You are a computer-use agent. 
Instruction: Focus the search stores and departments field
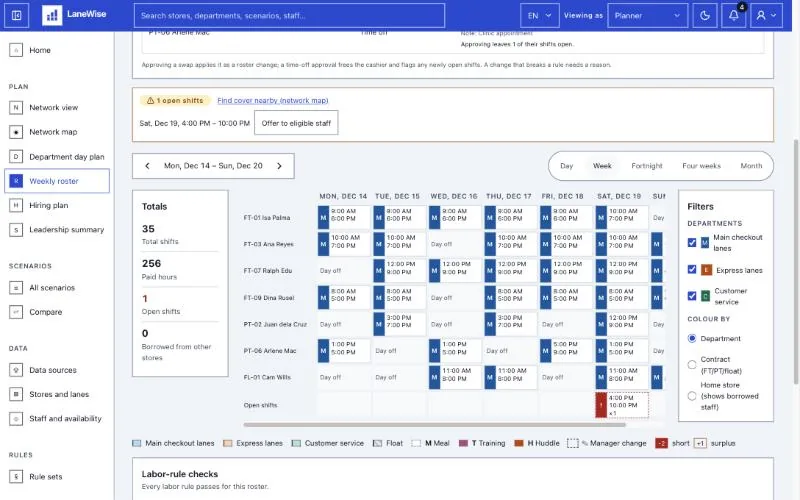pos(289,15)
